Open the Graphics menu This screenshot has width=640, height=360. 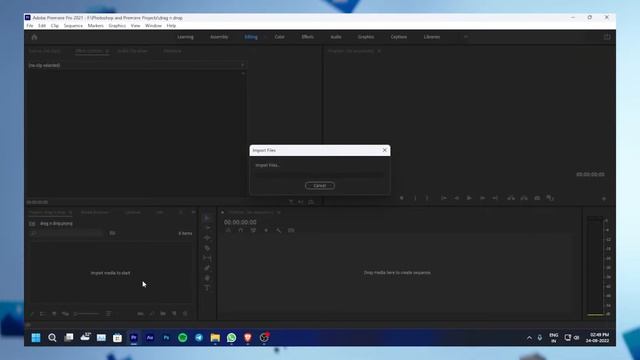(117, 26)
